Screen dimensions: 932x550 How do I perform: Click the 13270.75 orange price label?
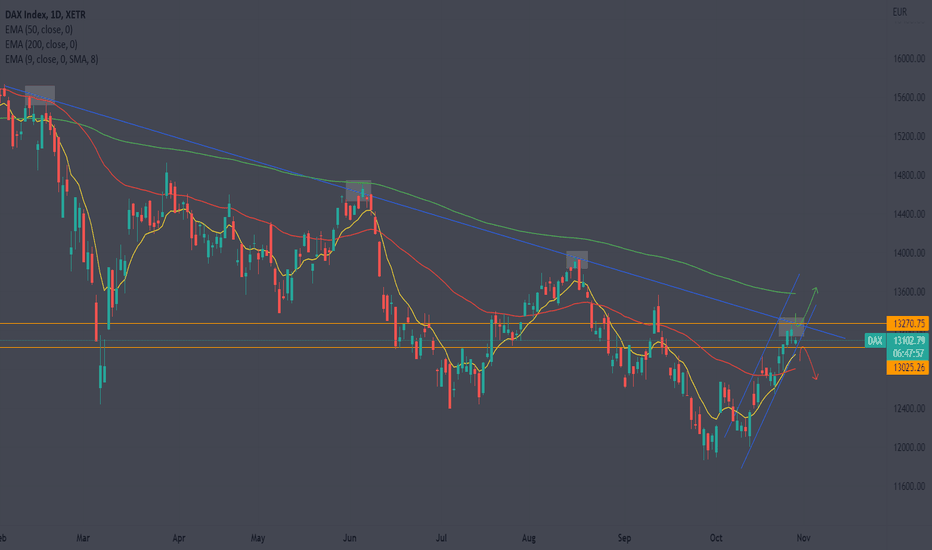coord(908,323)
